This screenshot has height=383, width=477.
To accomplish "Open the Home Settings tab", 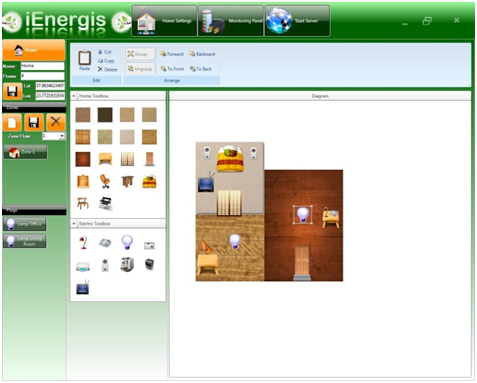I will tap(164, 21).
